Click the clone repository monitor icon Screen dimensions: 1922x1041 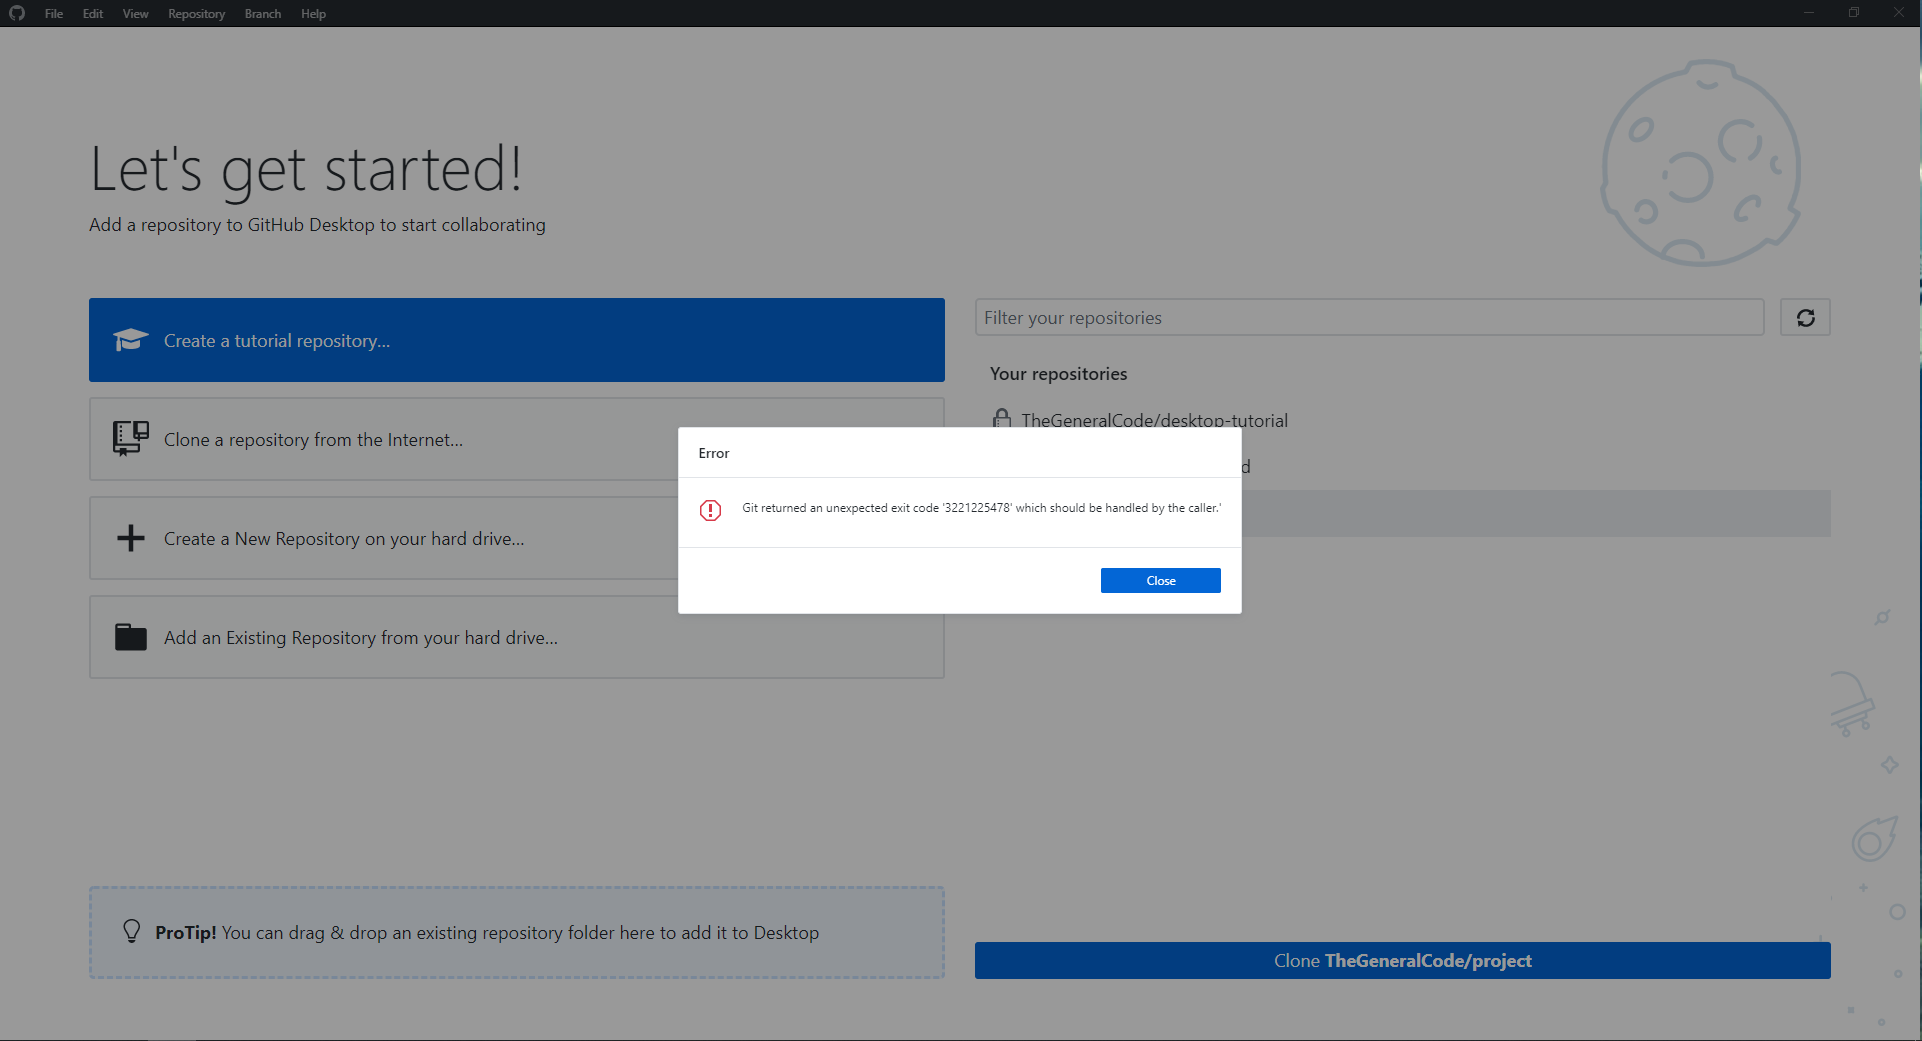click(131, 438)
